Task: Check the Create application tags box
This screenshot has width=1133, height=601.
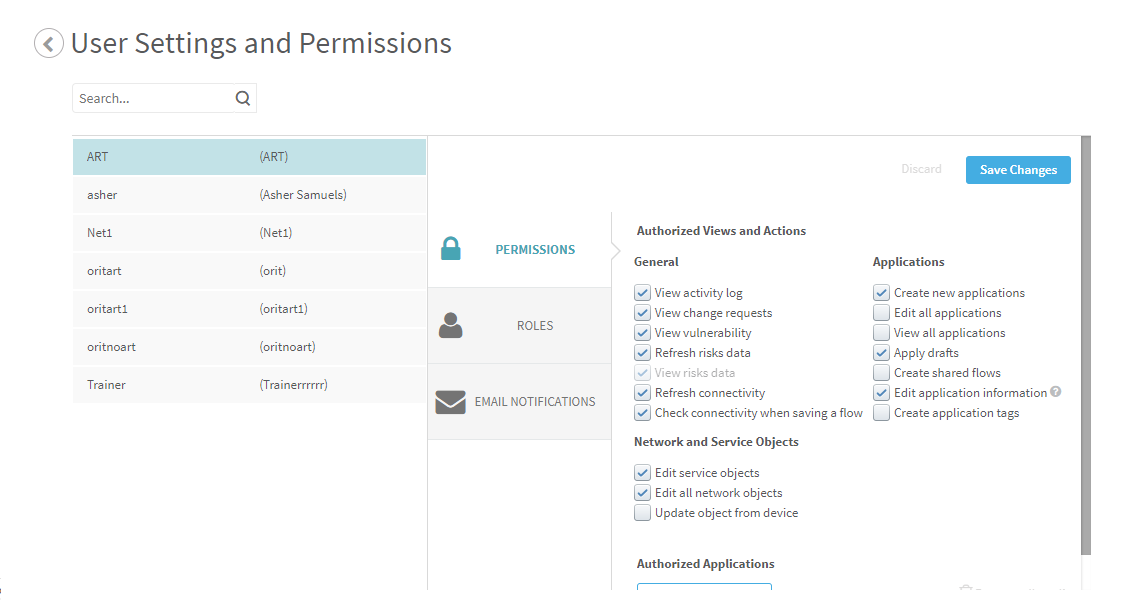Action: [x=881, y=413]
